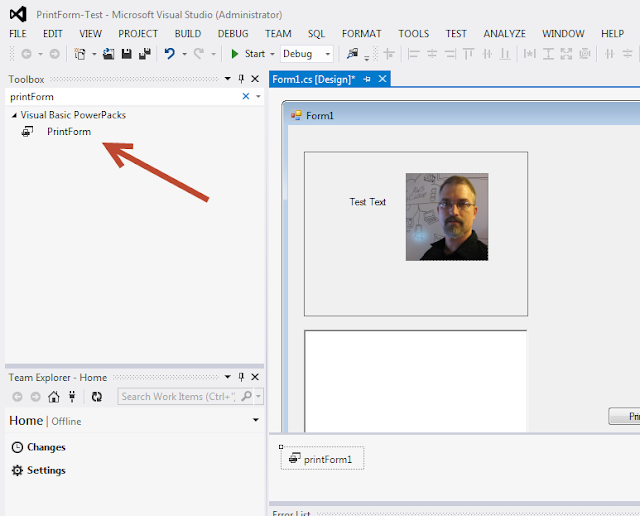Click the Team Explorer Home icon

(x=53, y=396)
